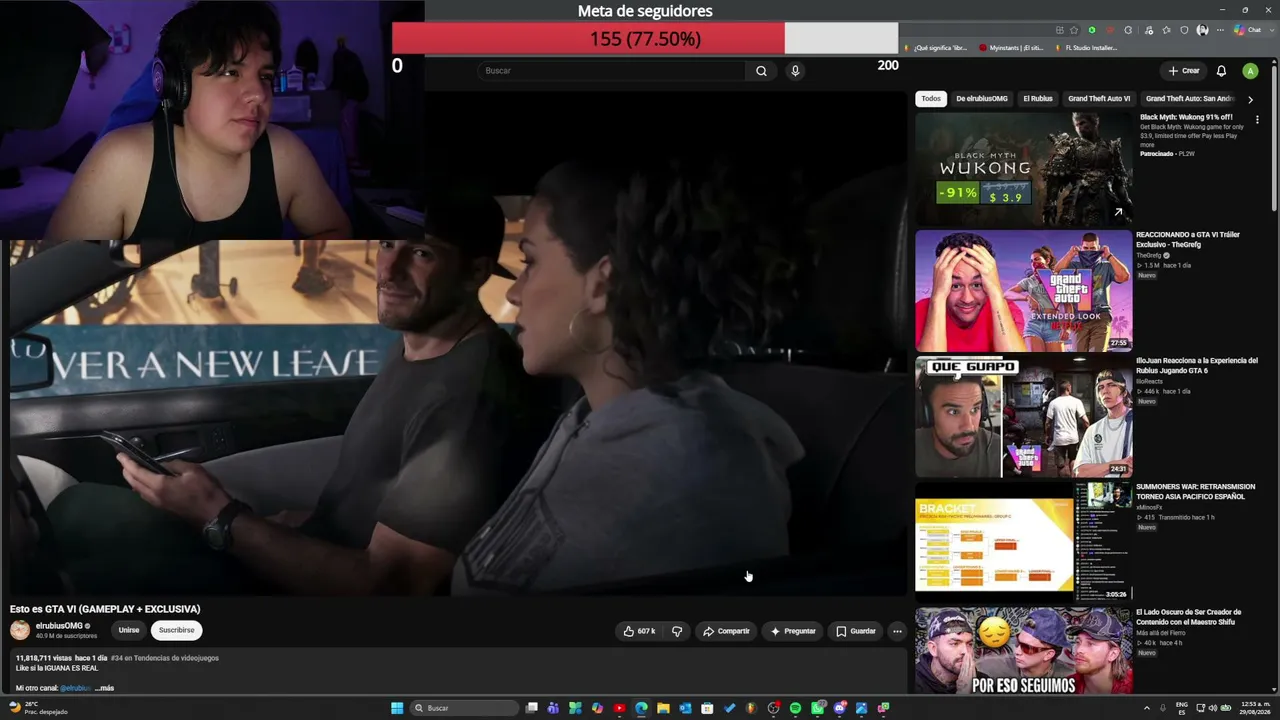
Task: Open more actions ellipsis under video
Action: point(897,631)
